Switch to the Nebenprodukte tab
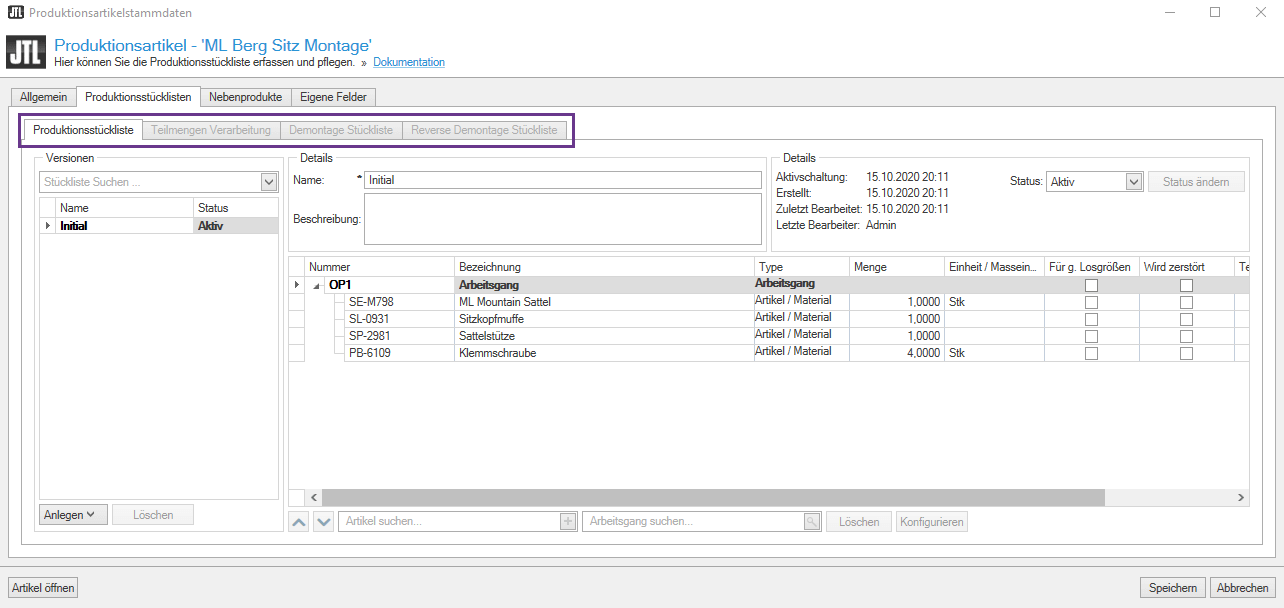This screenshot has height=608, width=1284. coord(245,97)
